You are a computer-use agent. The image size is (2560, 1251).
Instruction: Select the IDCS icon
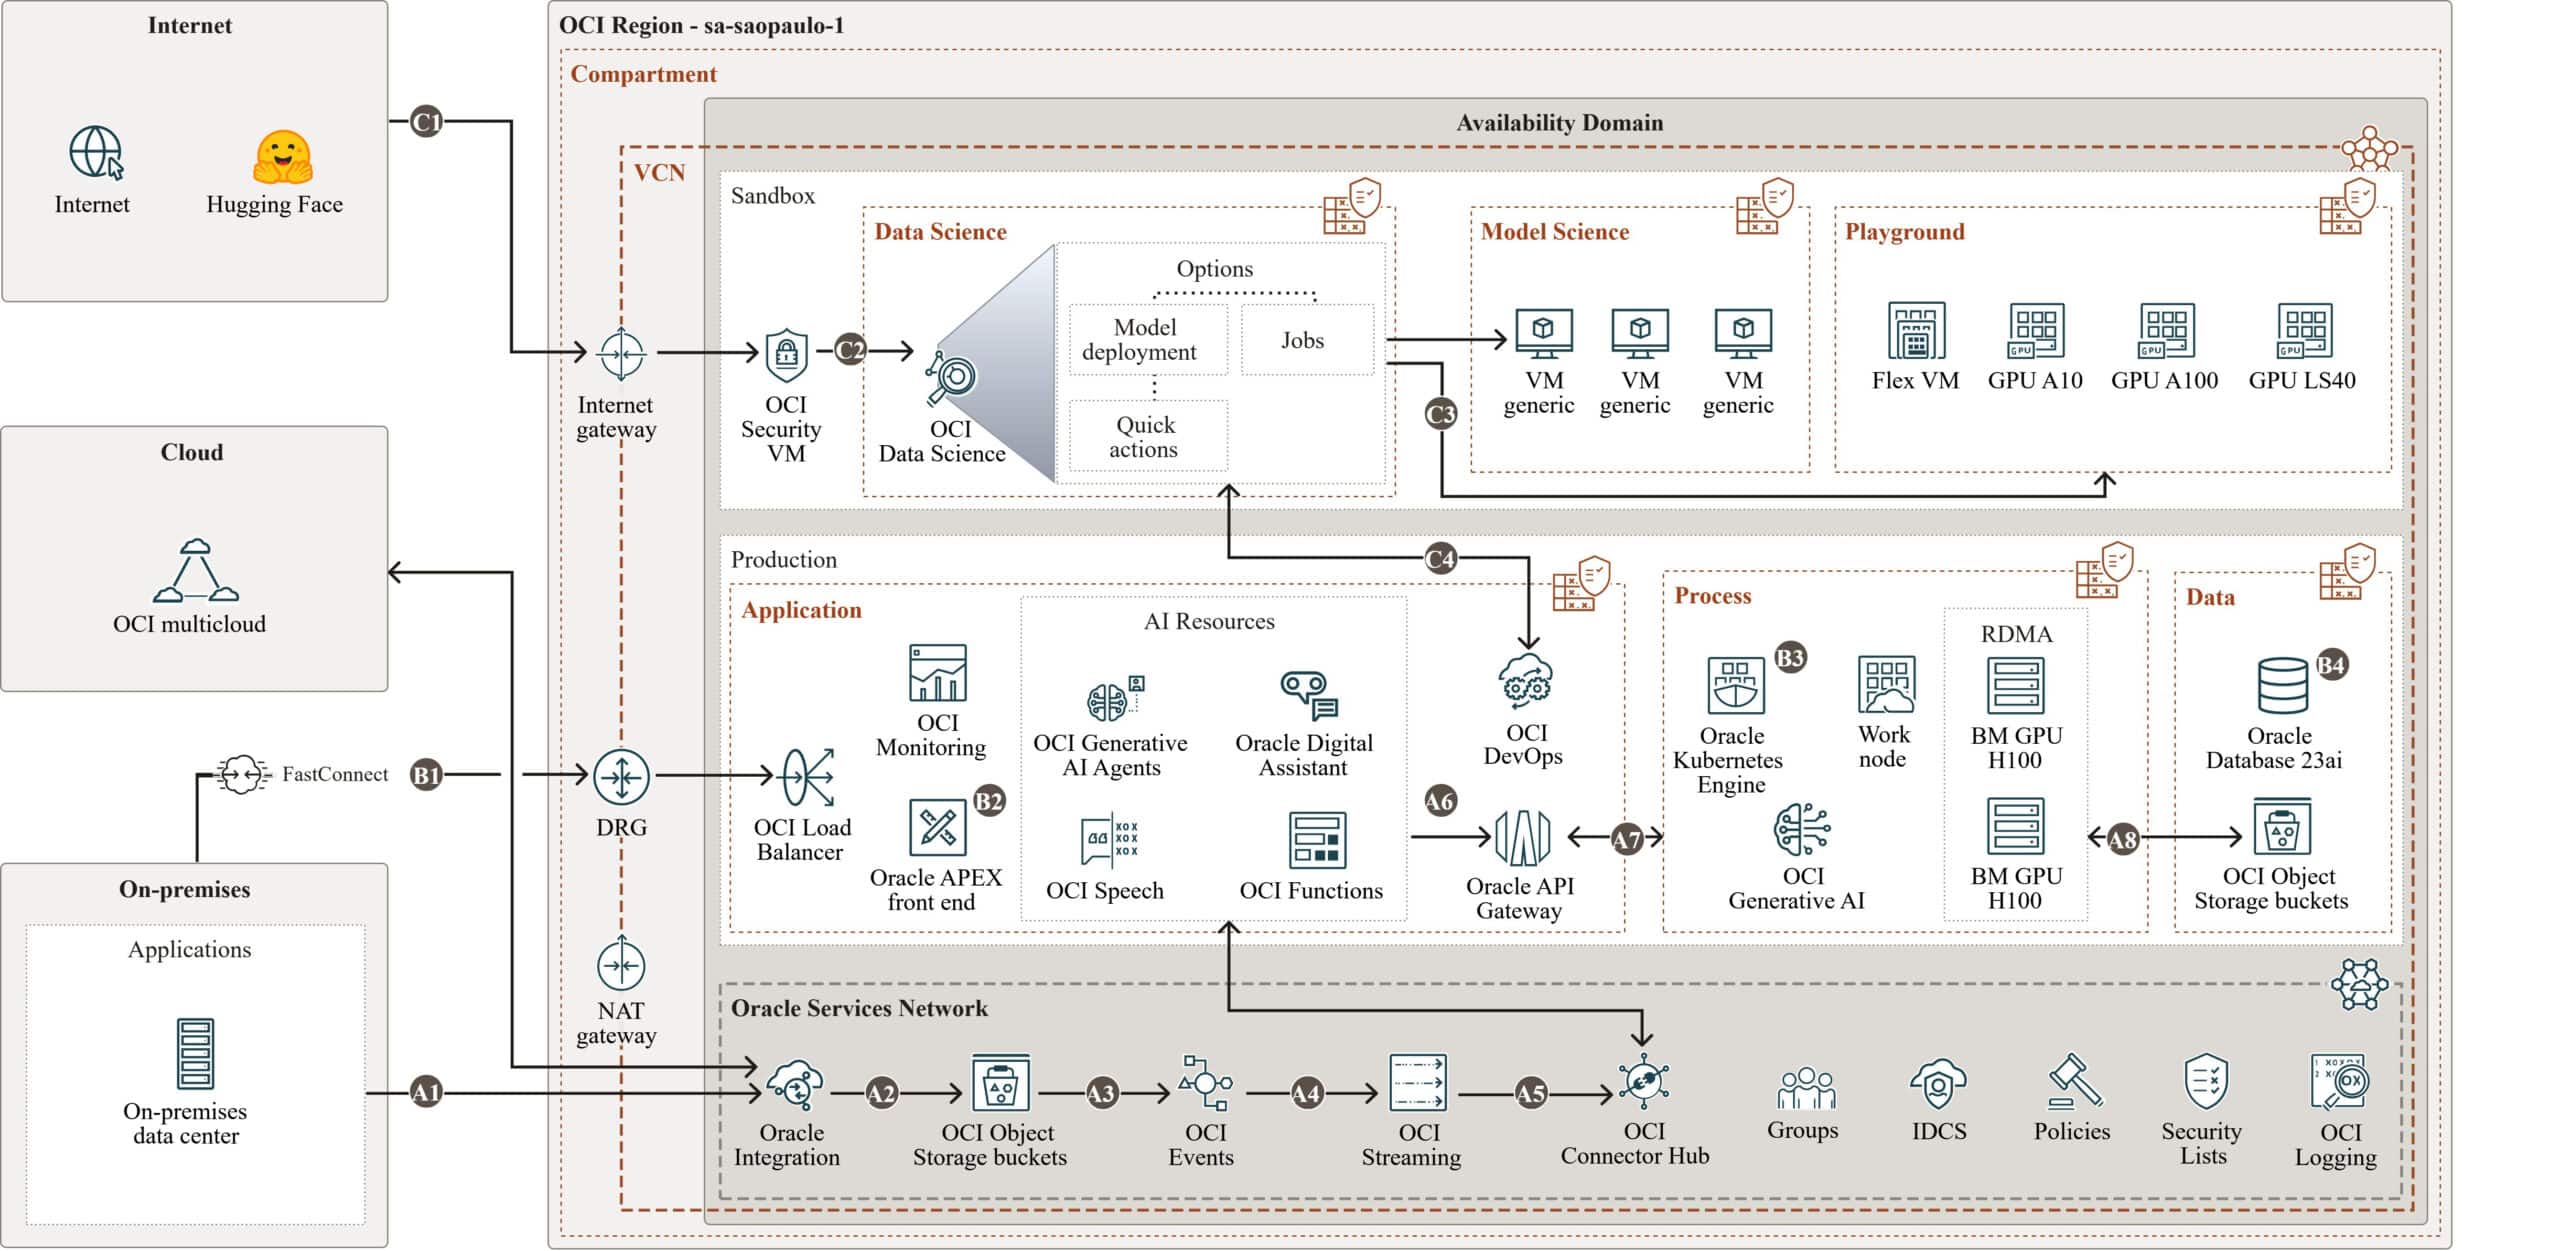pyautogui.click(x=1939, y=1084)
